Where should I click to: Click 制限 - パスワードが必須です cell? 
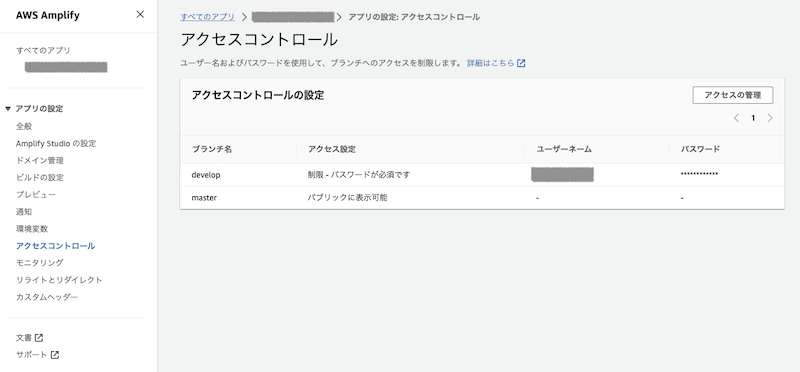[359, 175]
